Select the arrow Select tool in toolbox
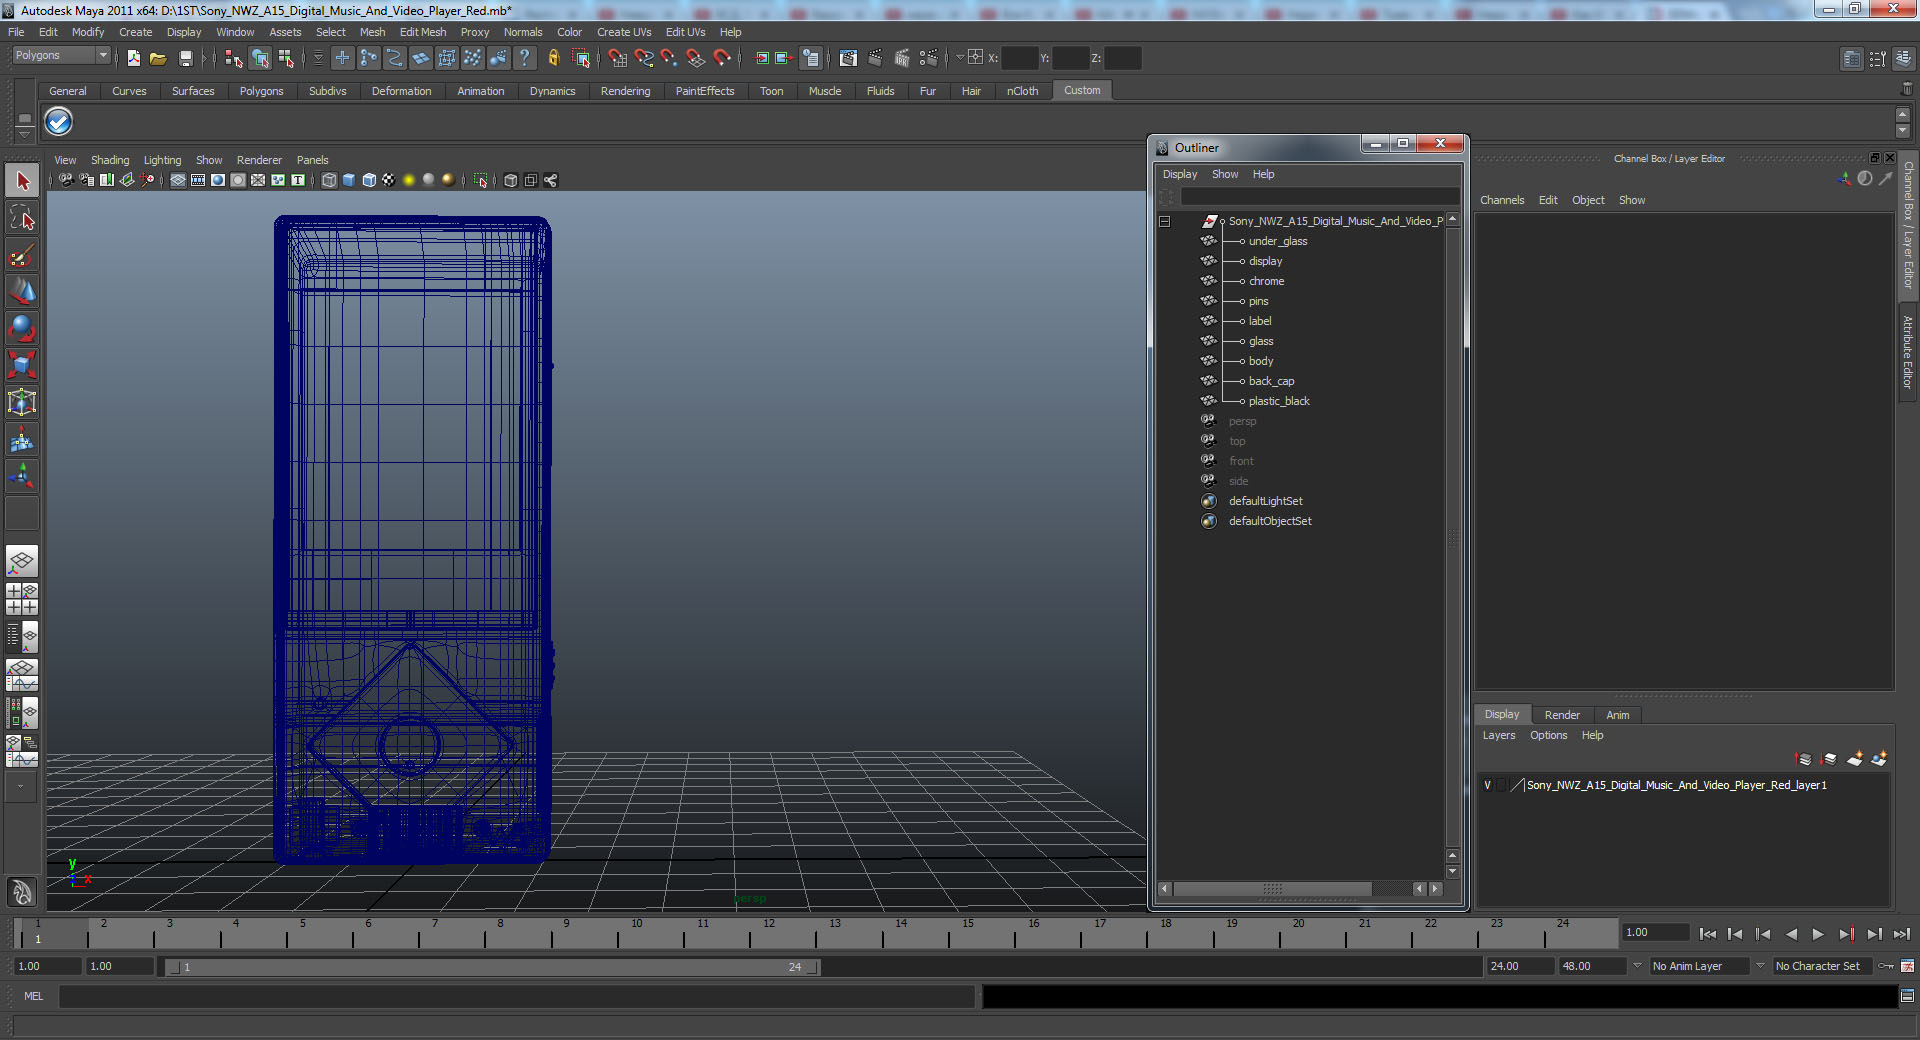Viewport: 1920px width, 1040px height. 22,181
